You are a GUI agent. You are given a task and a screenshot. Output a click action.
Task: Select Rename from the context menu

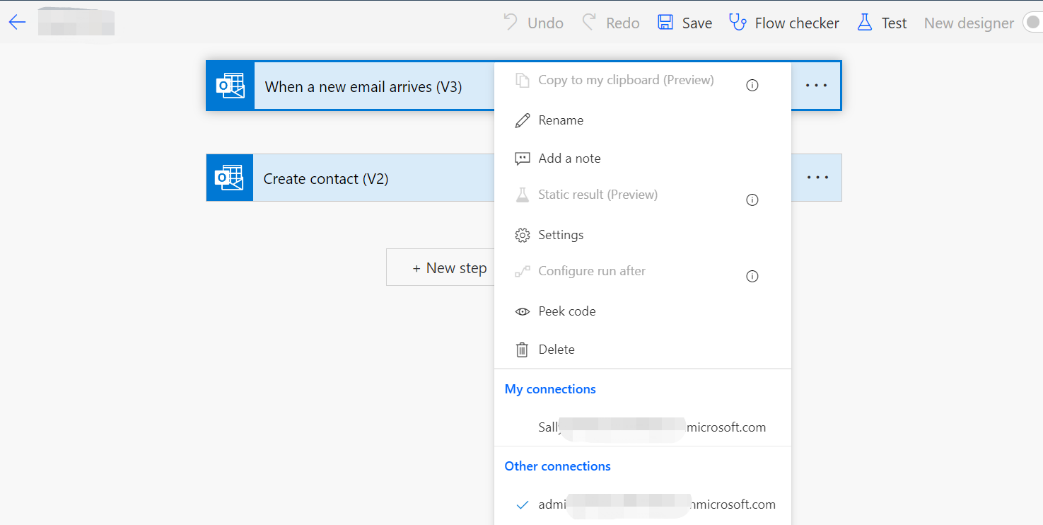pyautogui.click(x=560, y=120)
